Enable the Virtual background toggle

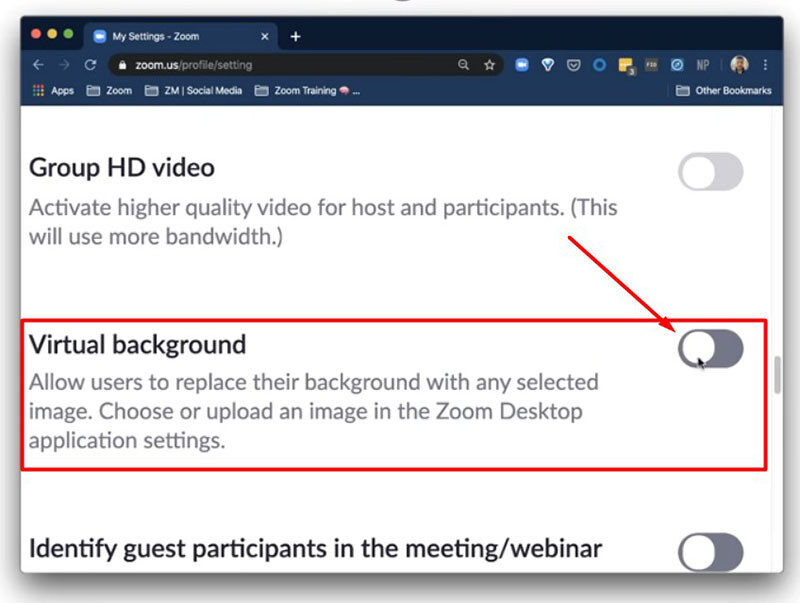coord(711,348)
